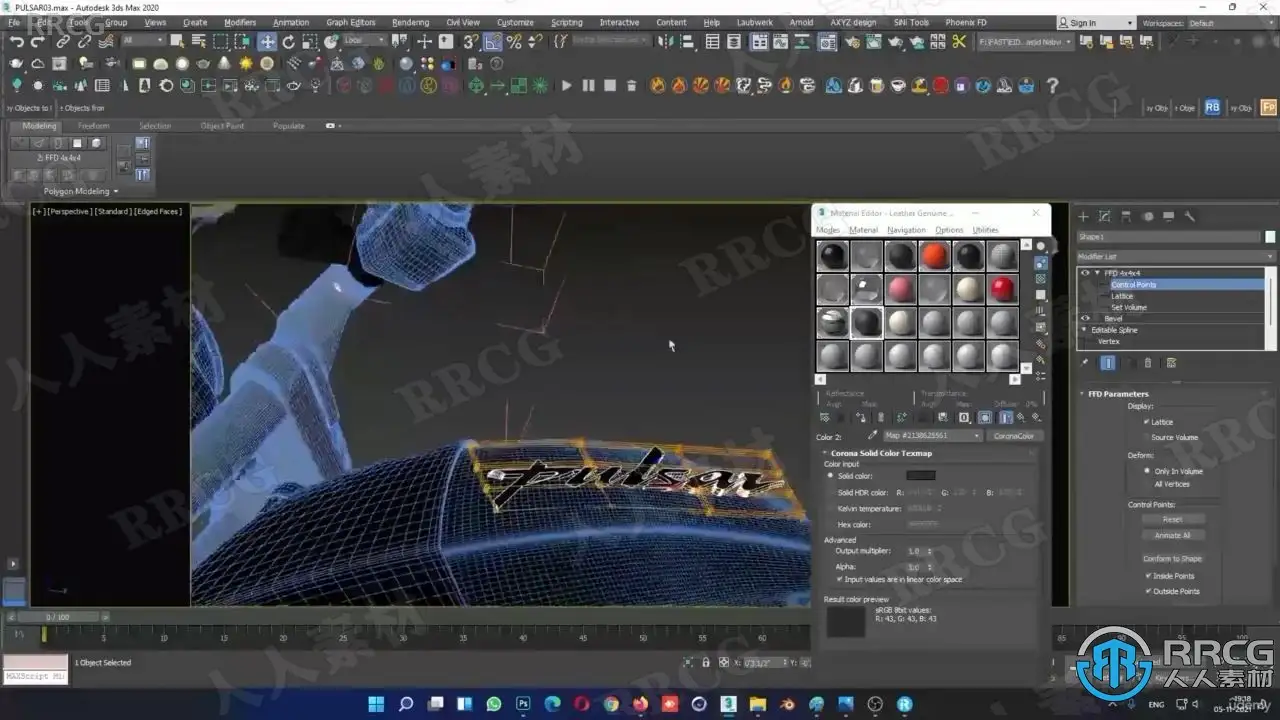Click the trash can icon beside stop

(x=631, y=86)
